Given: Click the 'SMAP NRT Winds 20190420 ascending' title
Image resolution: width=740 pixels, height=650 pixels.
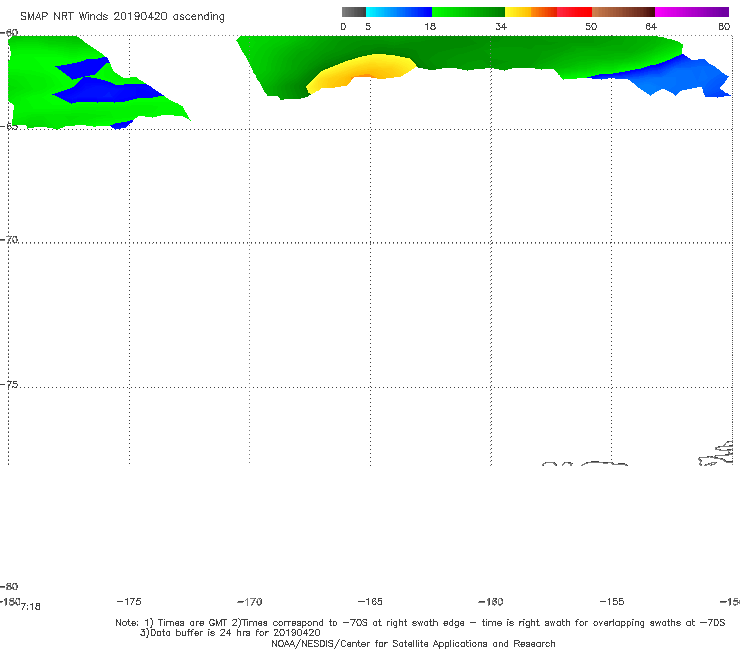Looking at the screenshot, I should point(122,16).
